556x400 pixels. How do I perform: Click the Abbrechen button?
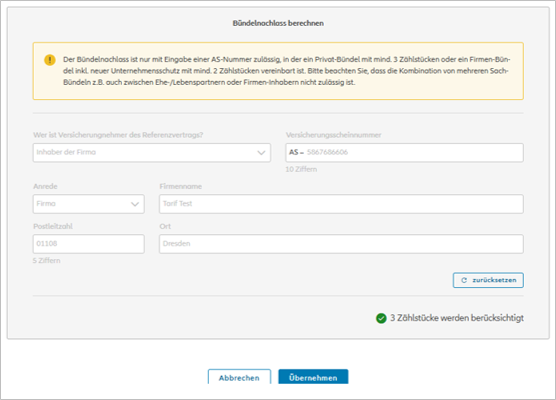coord(239,377)
